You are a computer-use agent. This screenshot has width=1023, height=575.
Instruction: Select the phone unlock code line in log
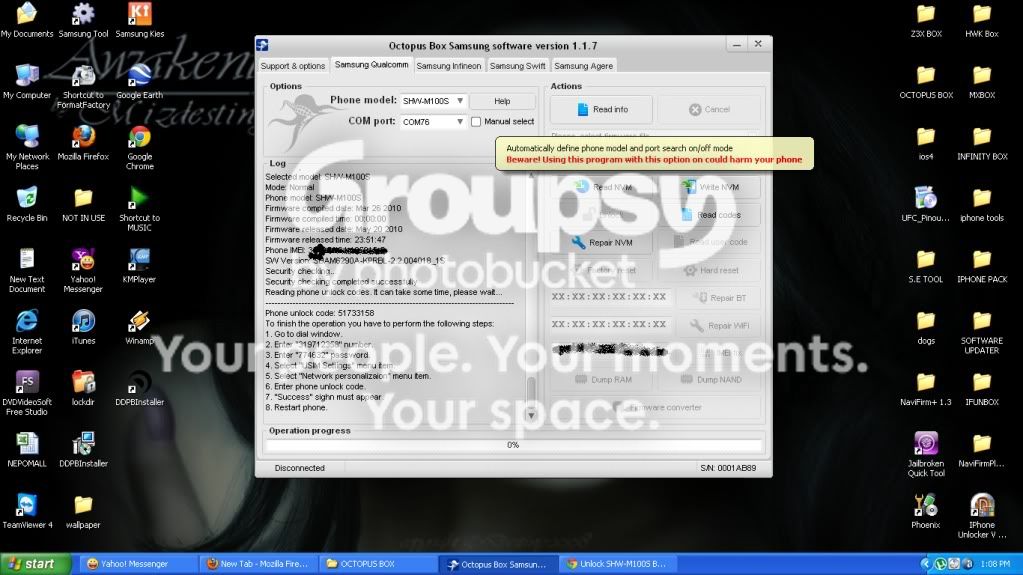click(x=320, y=313)
